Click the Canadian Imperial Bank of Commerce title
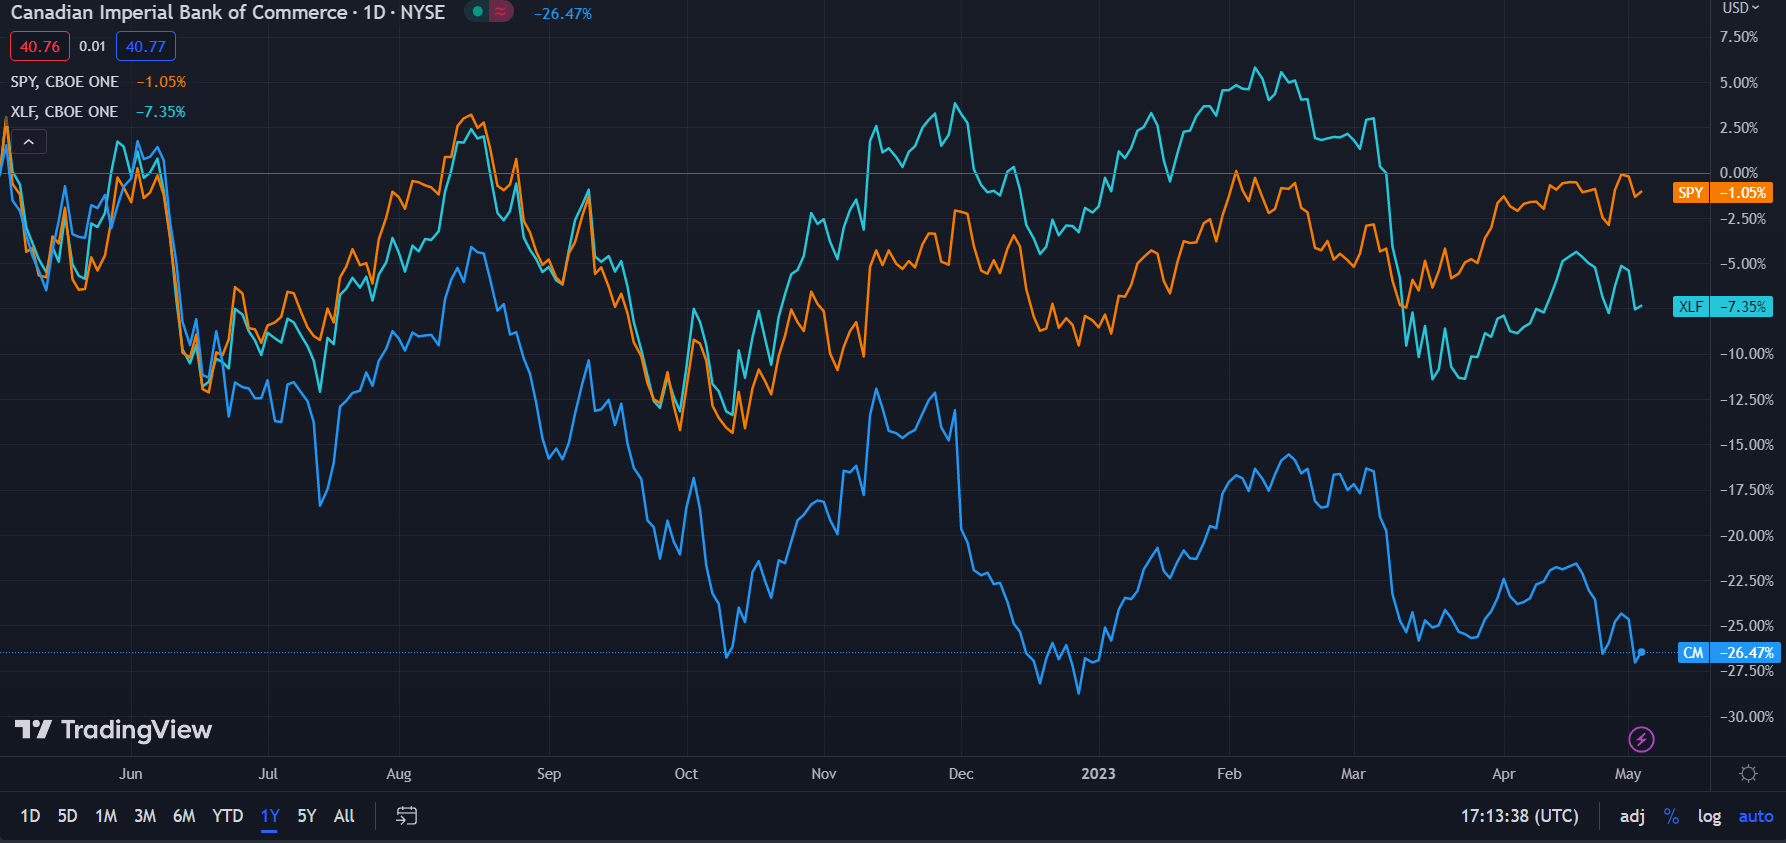This screenshot has height=843, width=1786. (179, 12)
